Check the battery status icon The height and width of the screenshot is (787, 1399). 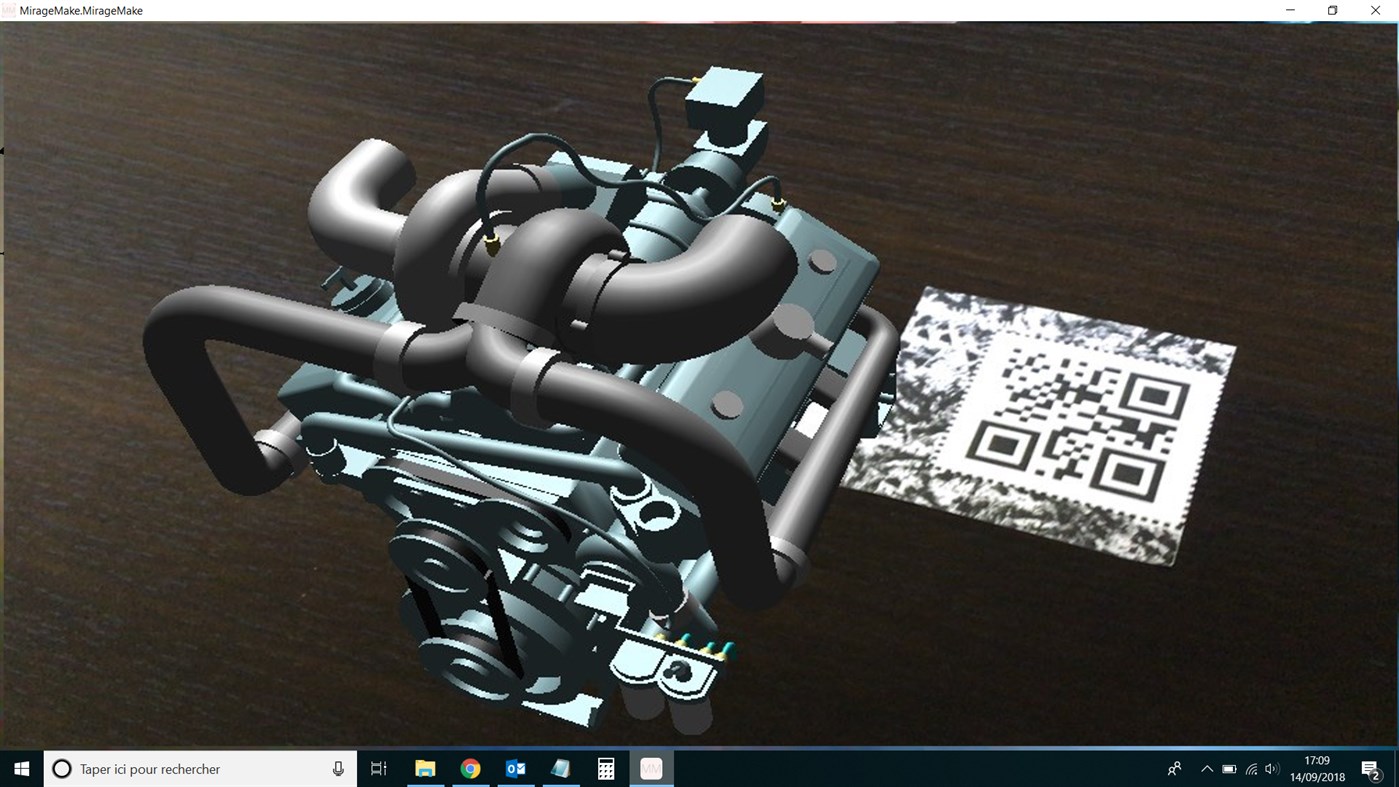pyautogui.click(x=1229, y=769)
